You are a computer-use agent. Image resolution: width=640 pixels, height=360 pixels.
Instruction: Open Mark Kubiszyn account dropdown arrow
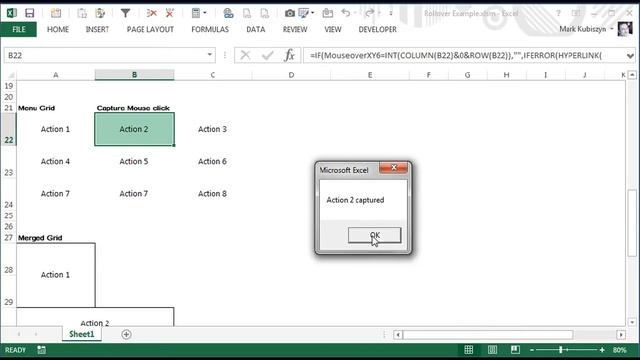611,29
